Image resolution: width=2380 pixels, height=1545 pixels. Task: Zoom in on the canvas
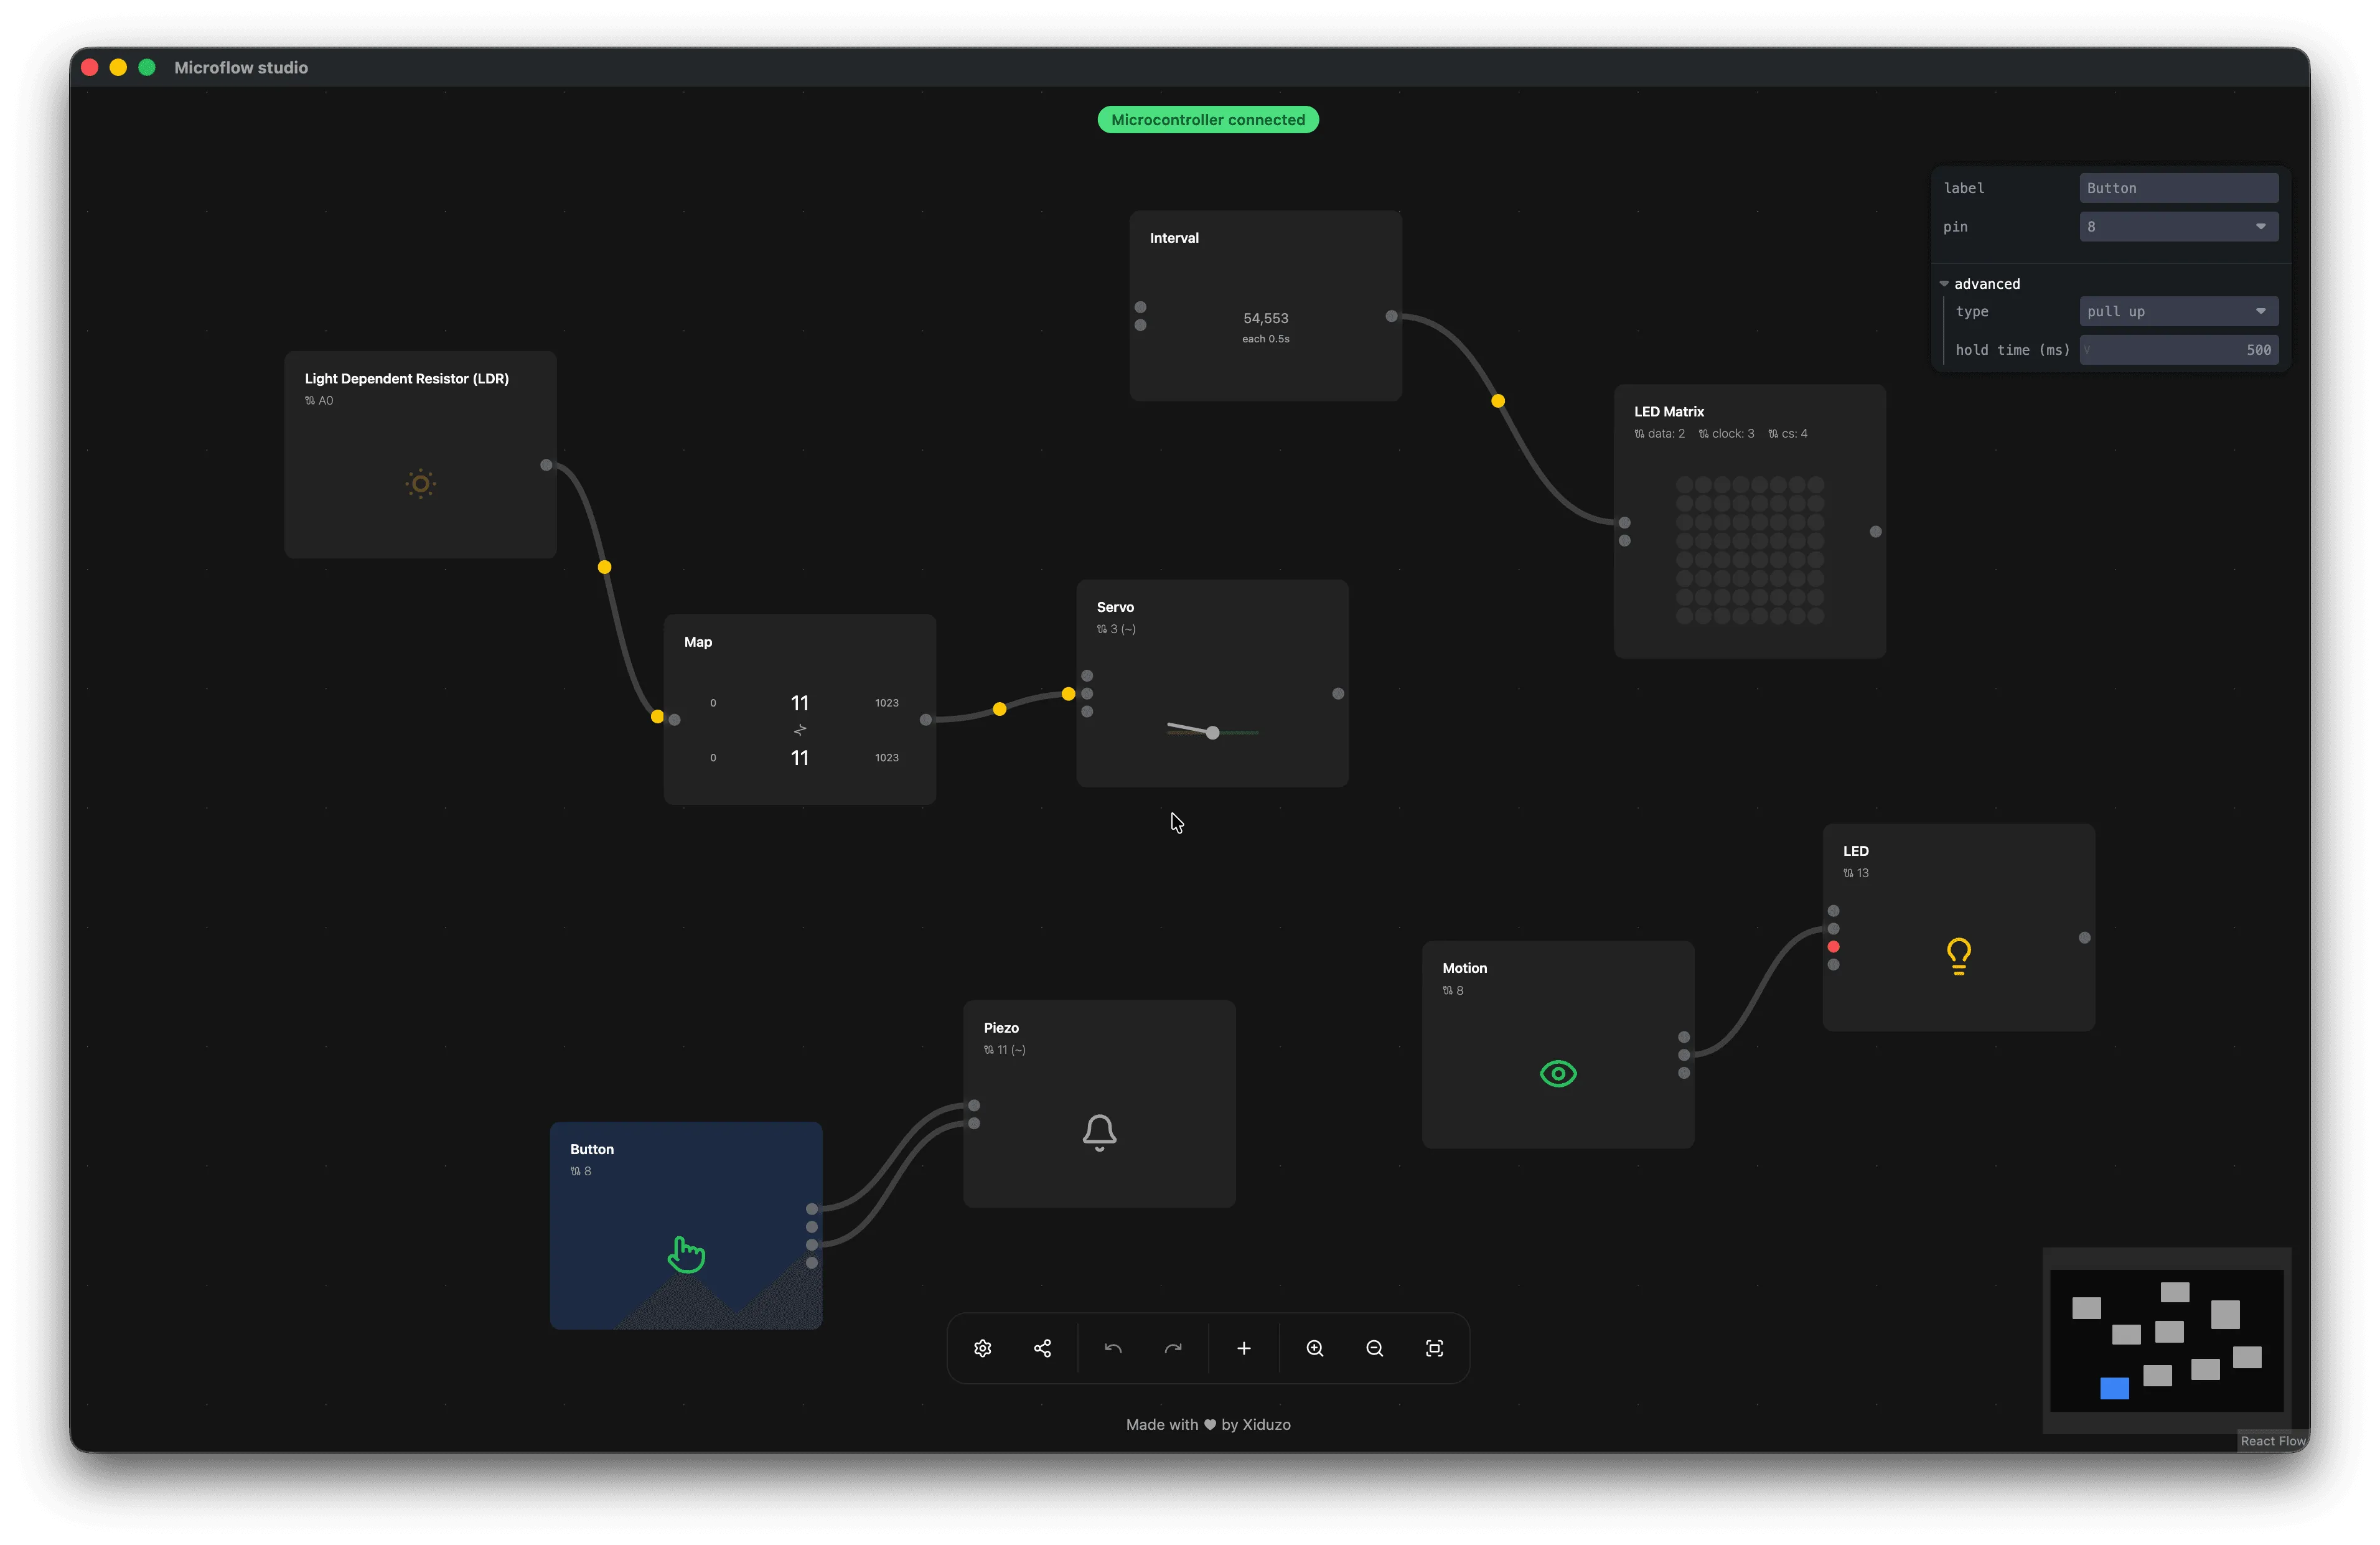point(1315,1348)
